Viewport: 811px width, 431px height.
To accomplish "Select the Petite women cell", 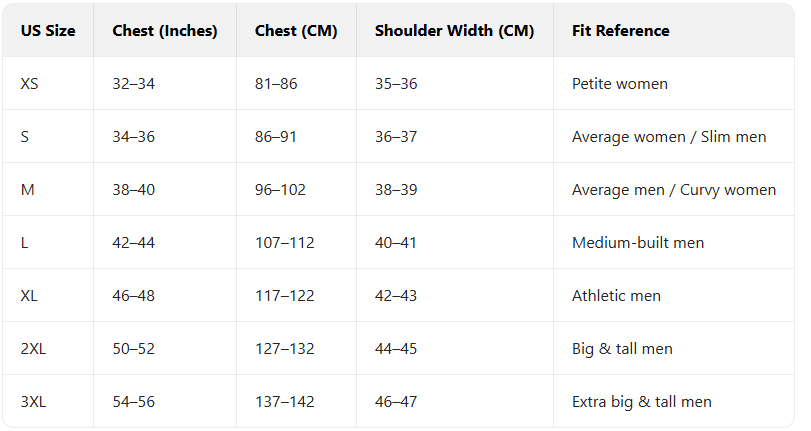I will pyautogui.click(x=620, y=84).
